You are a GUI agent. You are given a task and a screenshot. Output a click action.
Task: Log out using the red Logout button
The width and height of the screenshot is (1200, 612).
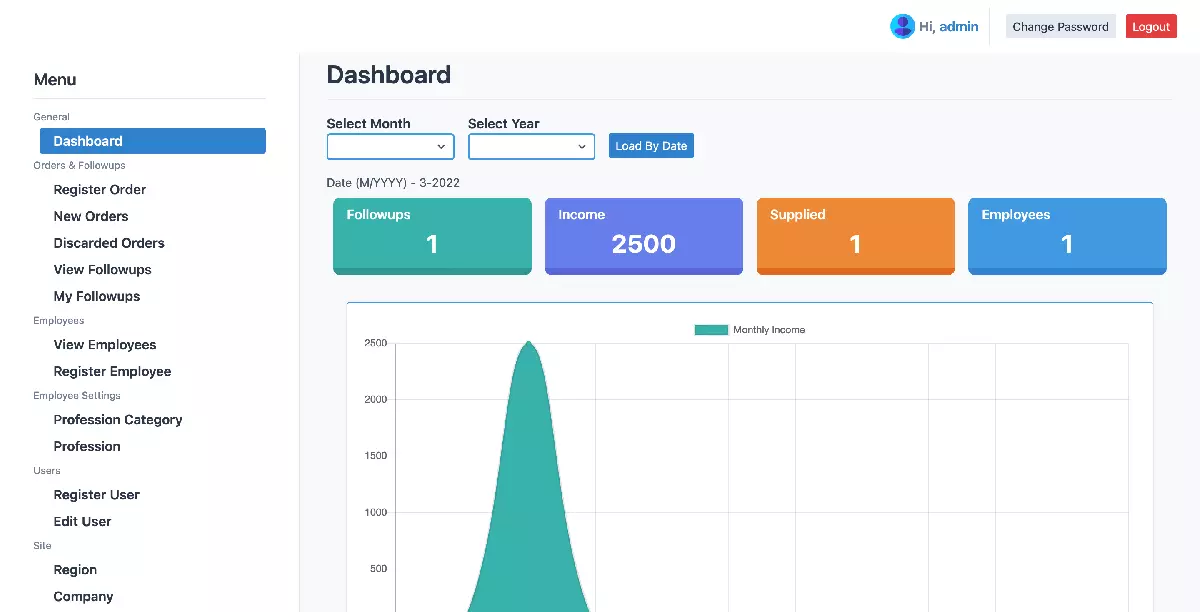click(1151, 27)
